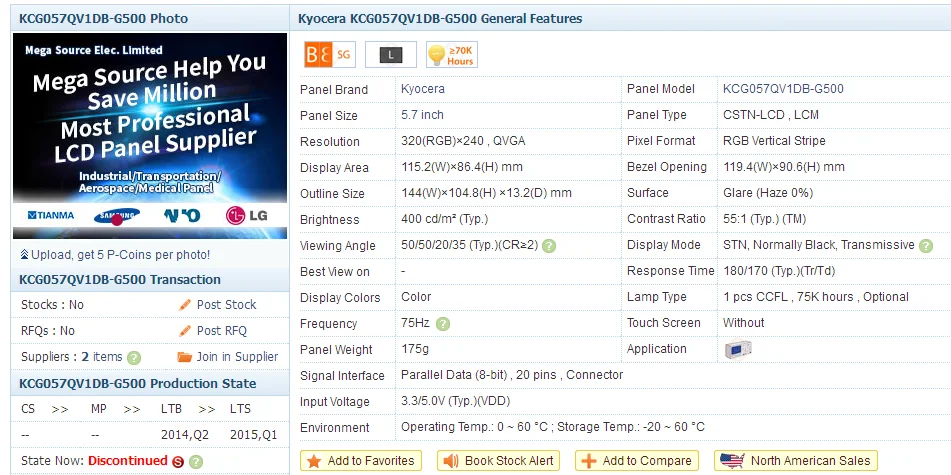This screenshot has height=475, width=951.
Task: Click the Kyocera panel brand value
Action: coord(423,89)
